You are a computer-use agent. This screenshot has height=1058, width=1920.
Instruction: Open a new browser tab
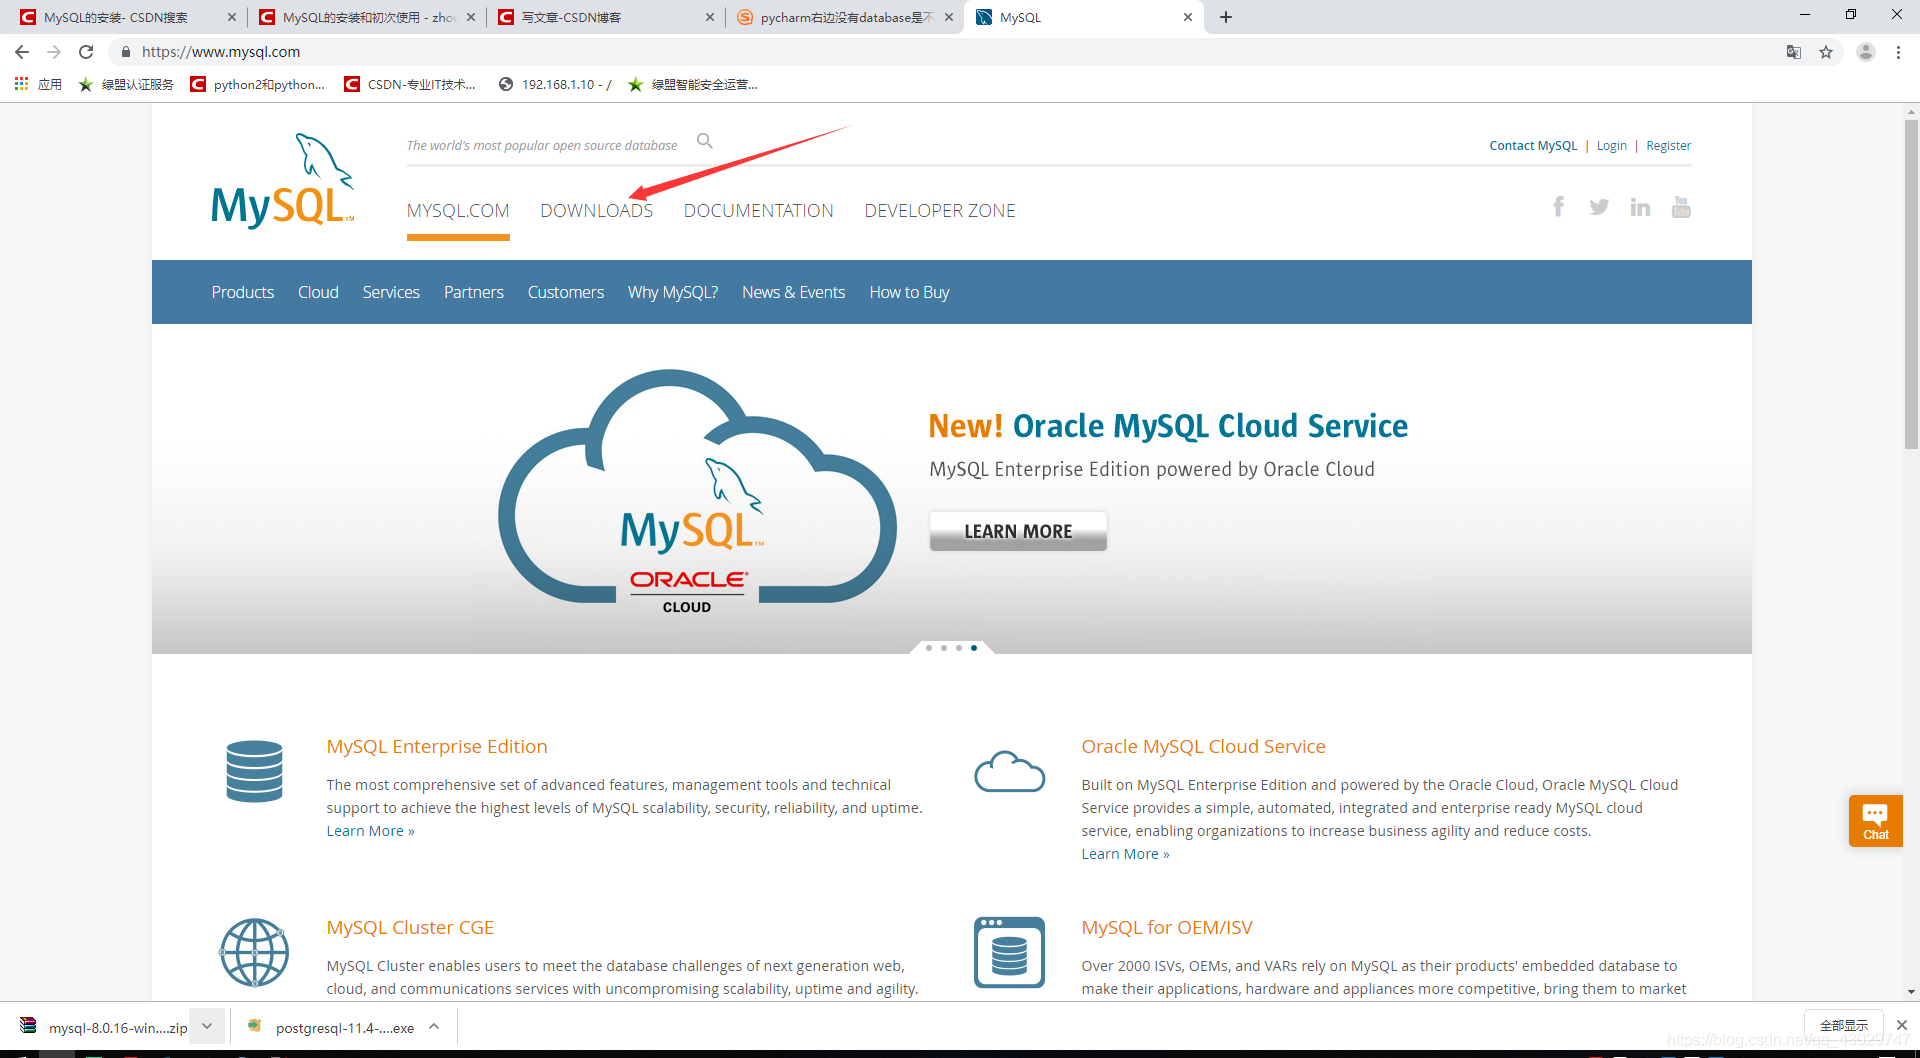tap(1226, 17)
